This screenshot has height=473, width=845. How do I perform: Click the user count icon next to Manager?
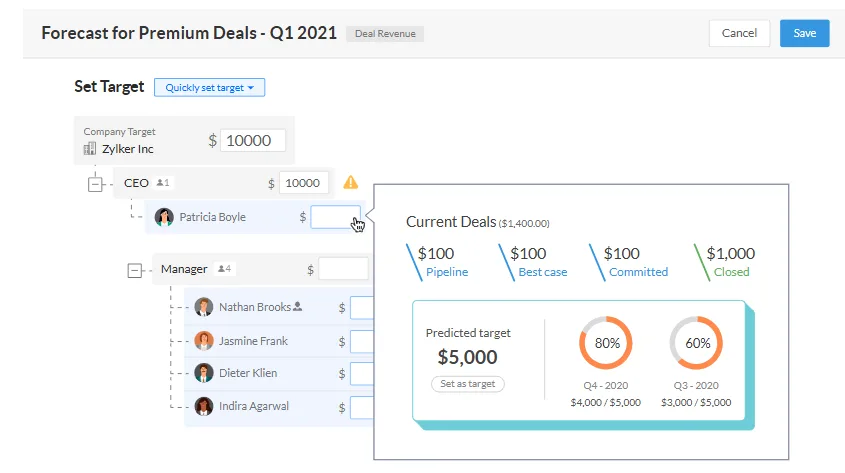[225, 269]
